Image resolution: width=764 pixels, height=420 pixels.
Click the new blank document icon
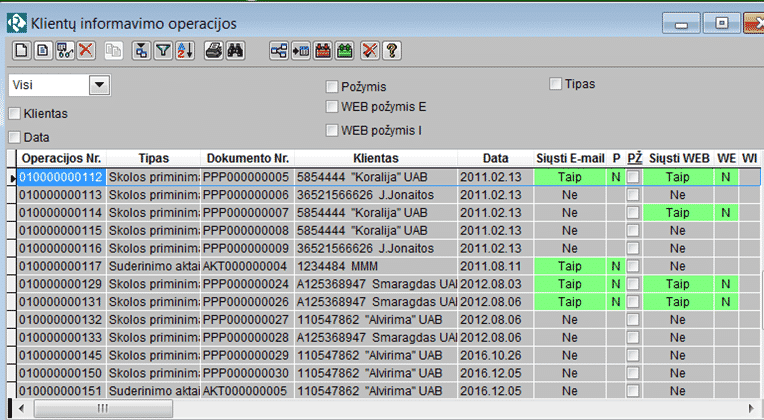click(x=19, y=49)
